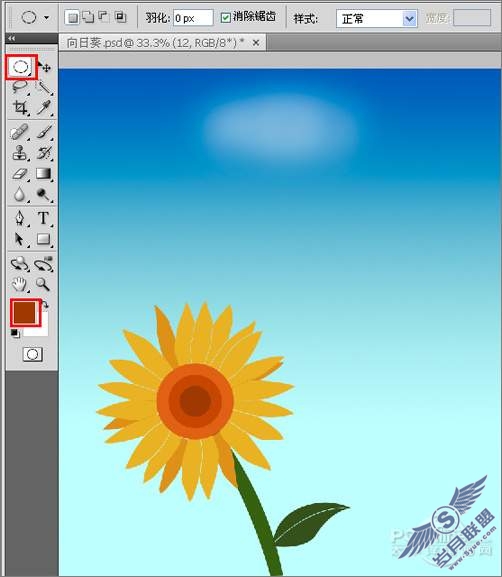502x577 pixels.
Task: Activate the Clone Stamp tool
Action: click(20, 153)
